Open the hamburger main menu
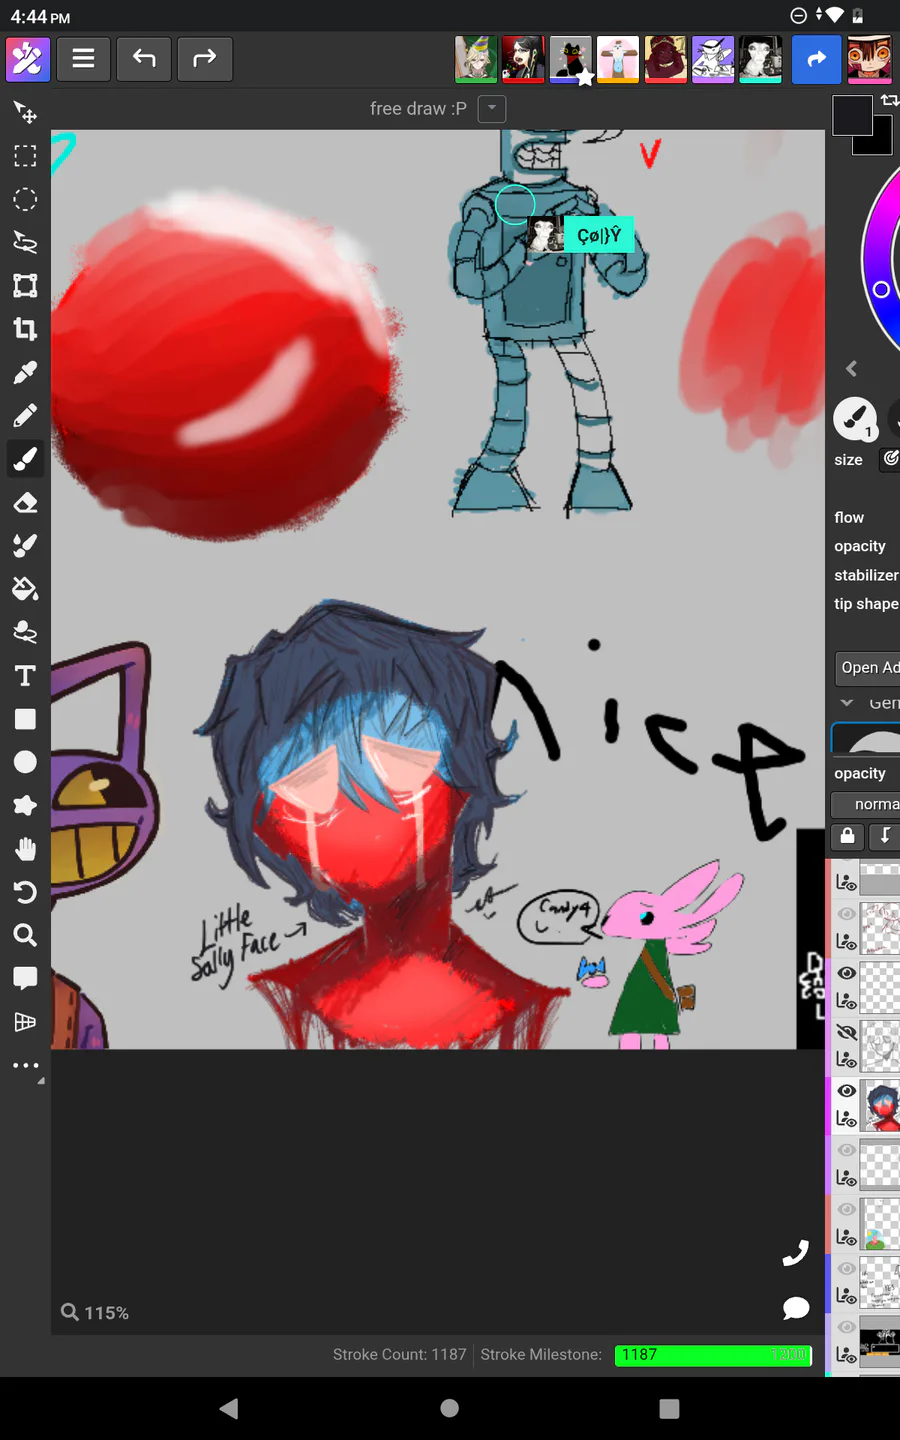Screen dimensions: 900x1440 tap(84, 59)
